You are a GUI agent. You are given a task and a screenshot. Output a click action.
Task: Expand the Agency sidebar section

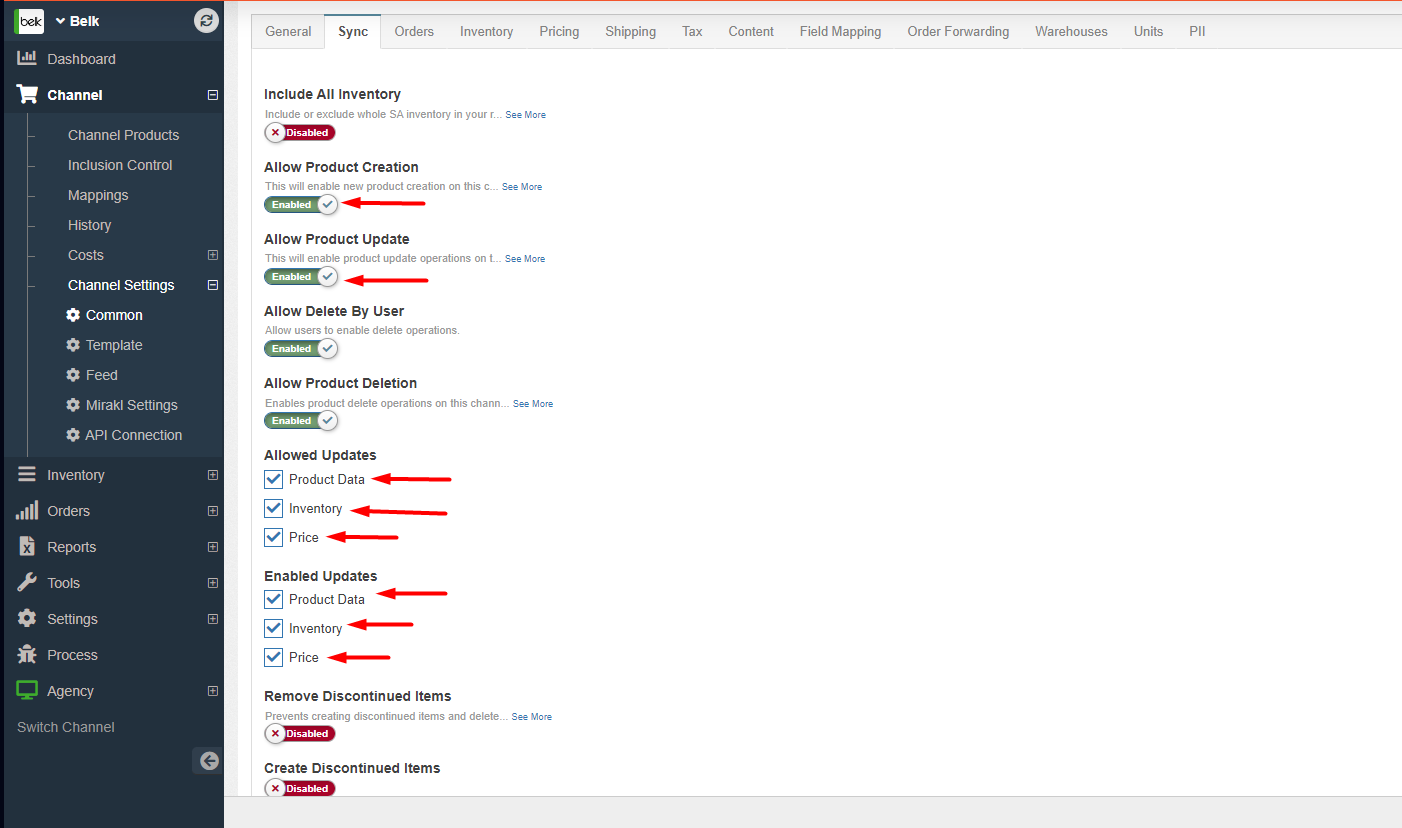212,691
